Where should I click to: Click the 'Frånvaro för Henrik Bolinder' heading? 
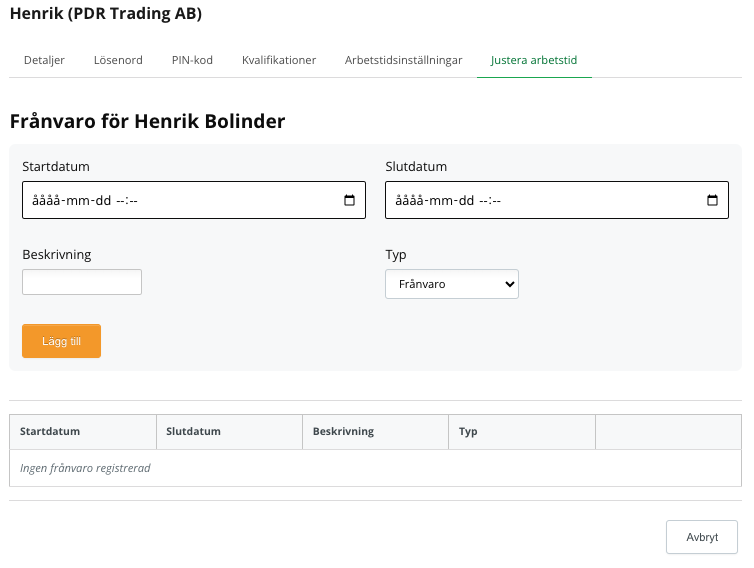pos(148,121)
